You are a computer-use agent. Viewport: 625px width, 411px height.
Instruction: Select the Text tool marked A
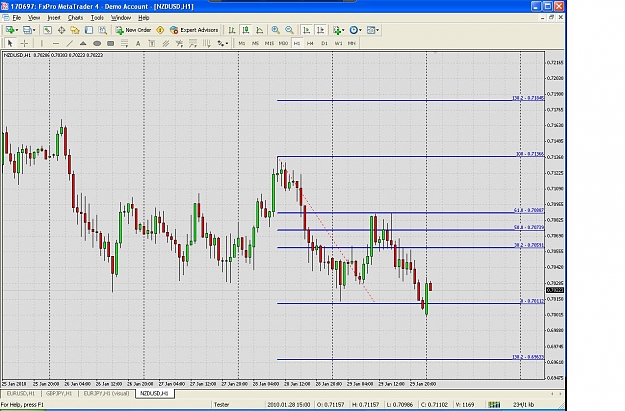(x=138, y=43)
